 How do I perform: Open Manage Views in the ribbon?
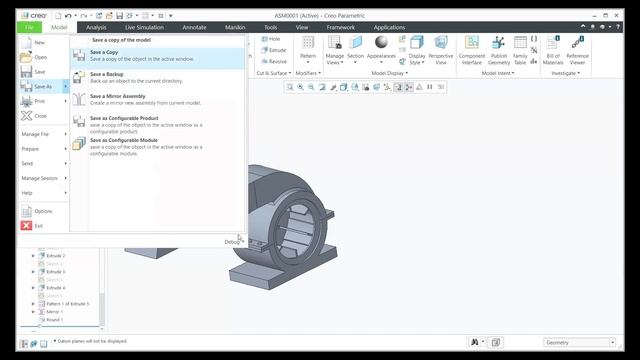tap(335, 50)
